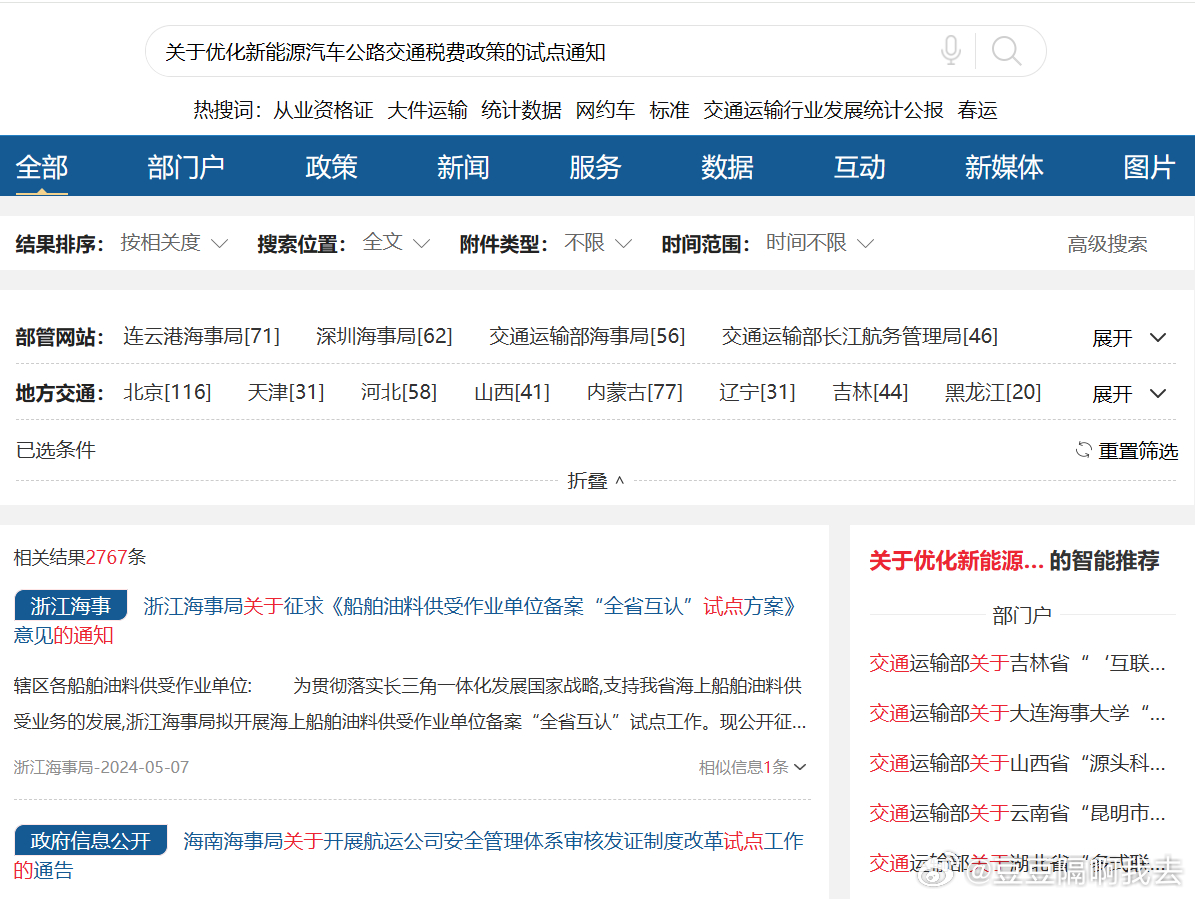The height and width of the screenshot is (899, 1195).
Task: Switch to the 数据 tab
Action: [x=727, y=167]
